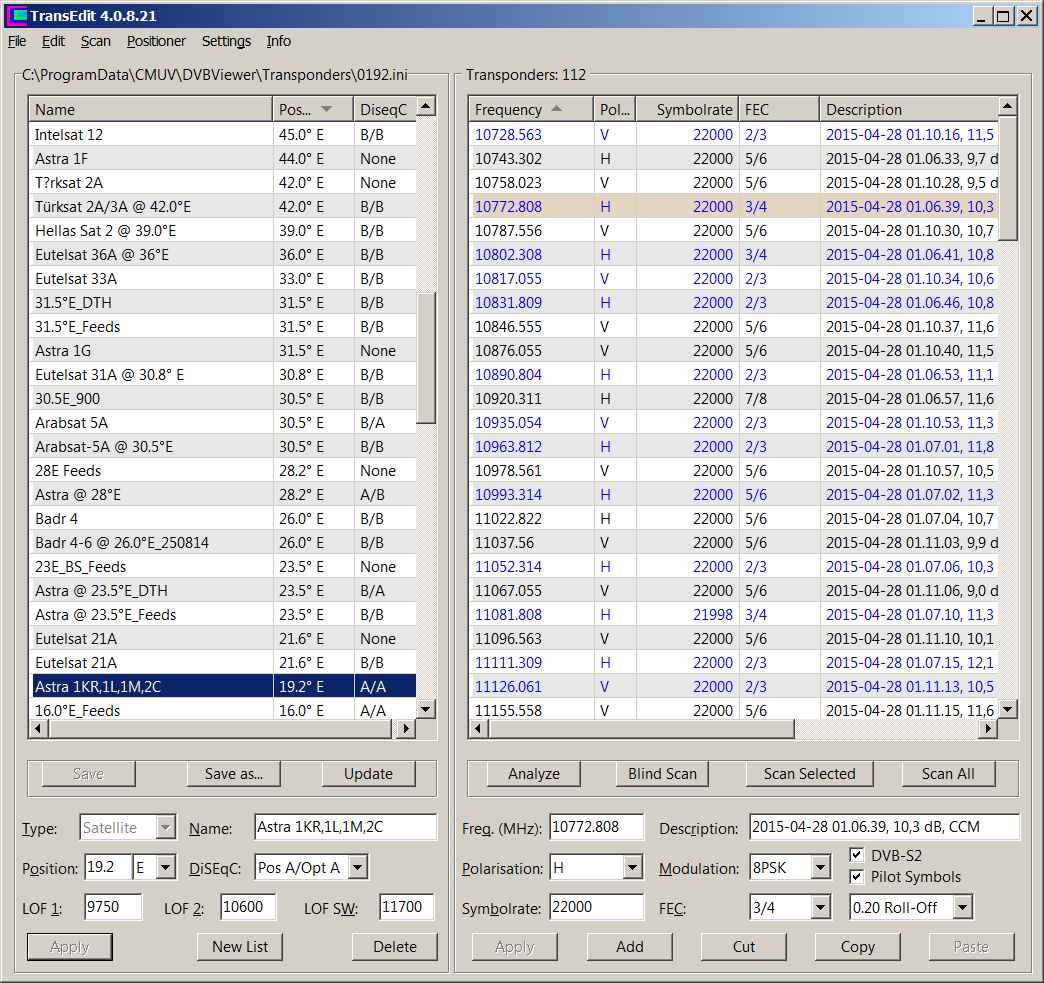This screenshot has width=1044, height=983.
Task: Disable the Pilot Symbols checkbox
Action: pyautogui.click(x=856, y=877)
